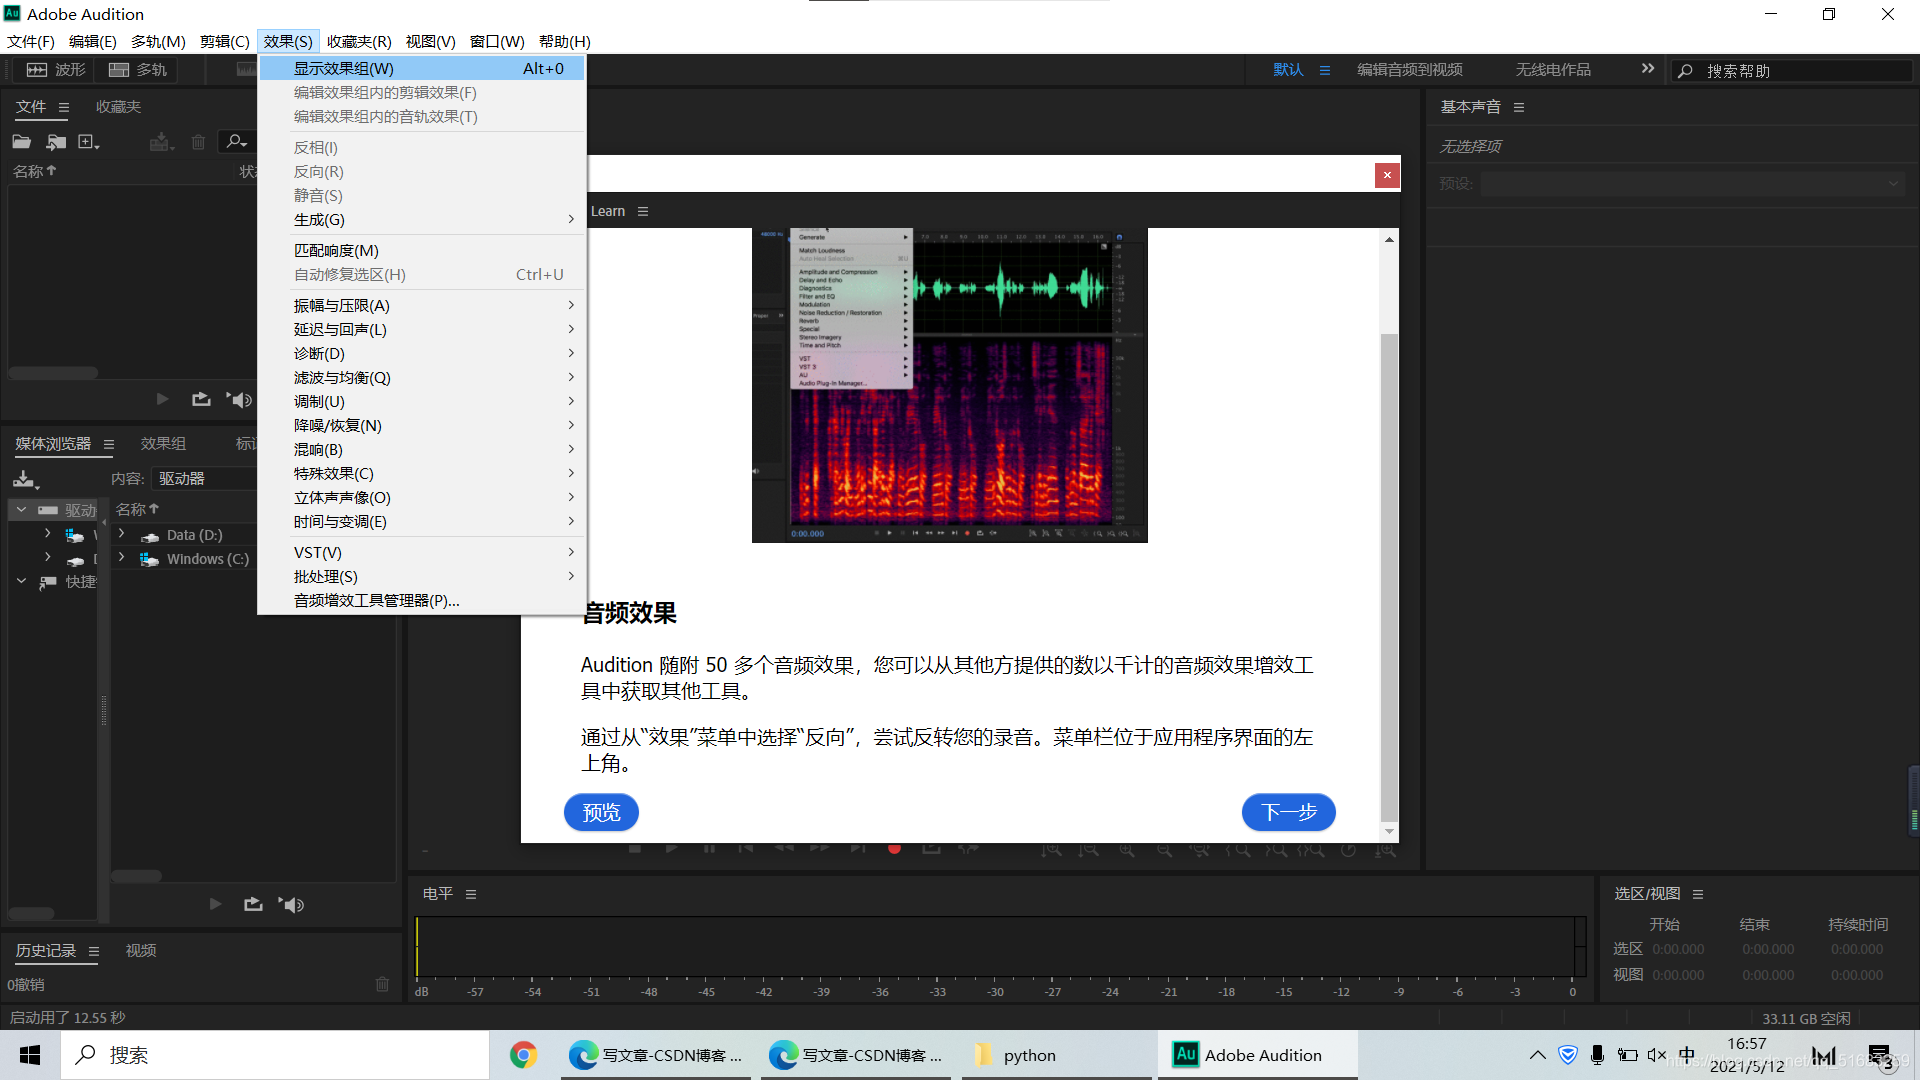This screenshot has height=1080, width=1920.
Task: Click the 下一步 button
Action: [x=1288, y=812]
